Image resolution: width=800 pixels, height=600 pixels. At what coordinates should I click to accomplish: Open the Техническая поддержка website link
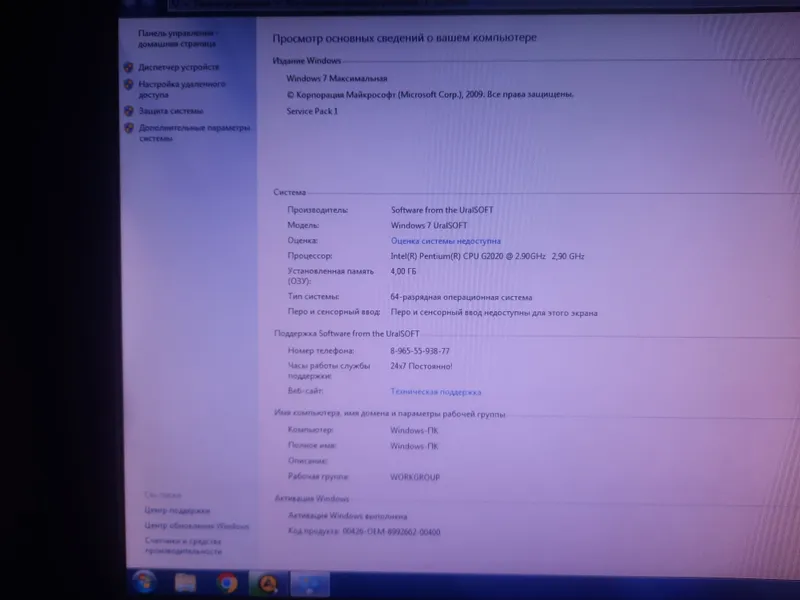click(x=436, y=392)
